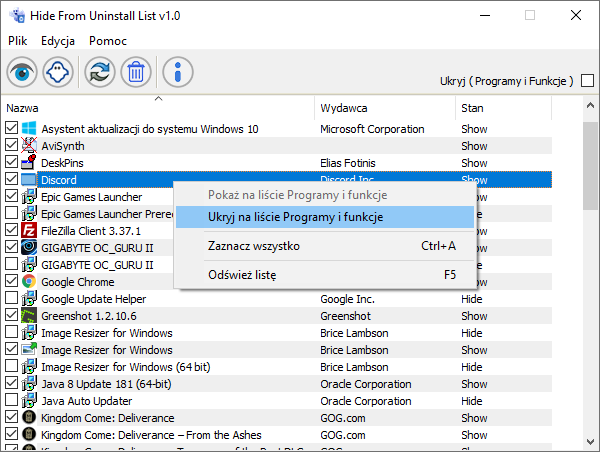The image size is (600, 452).
Task: Click the app icon in the title bar
Action: pyautogui.click(x=17, y=16)
